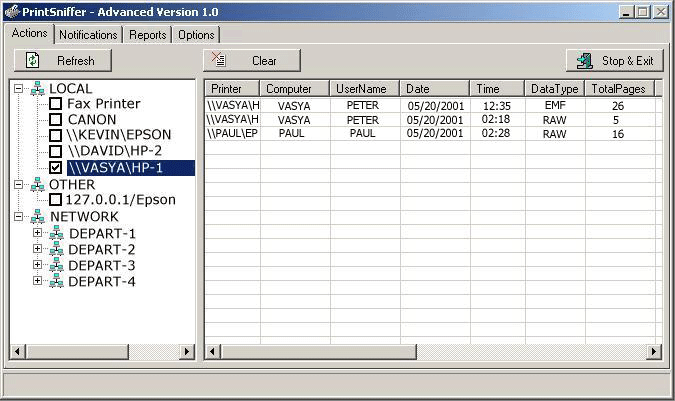Image resolution: width=675 pixels, height=401 pixels.
Task: Click the Refresh icon with green arrows
Action: [32, 60]
